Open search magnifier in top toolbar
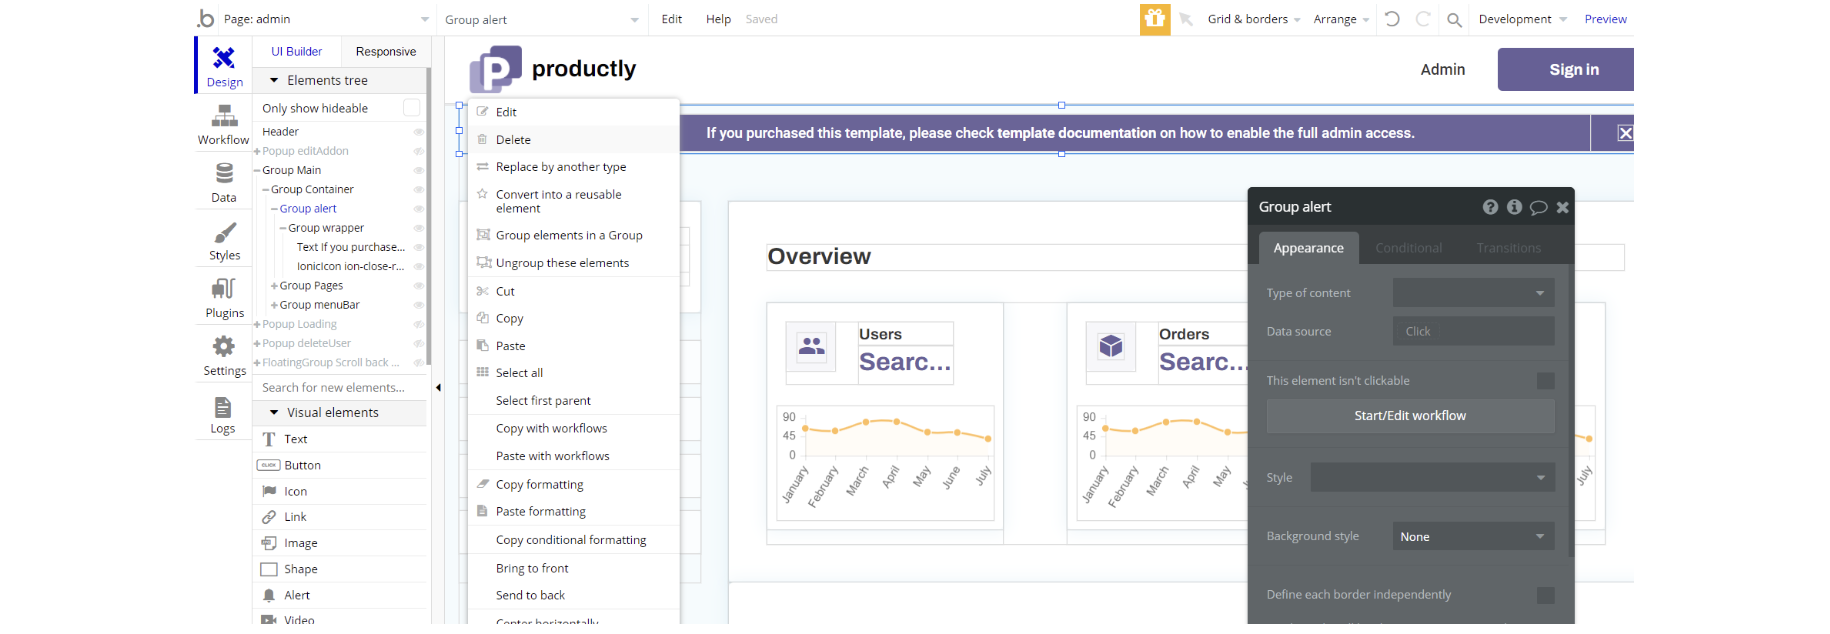Screen dimensions: 1830x634 click(1454, 19)
